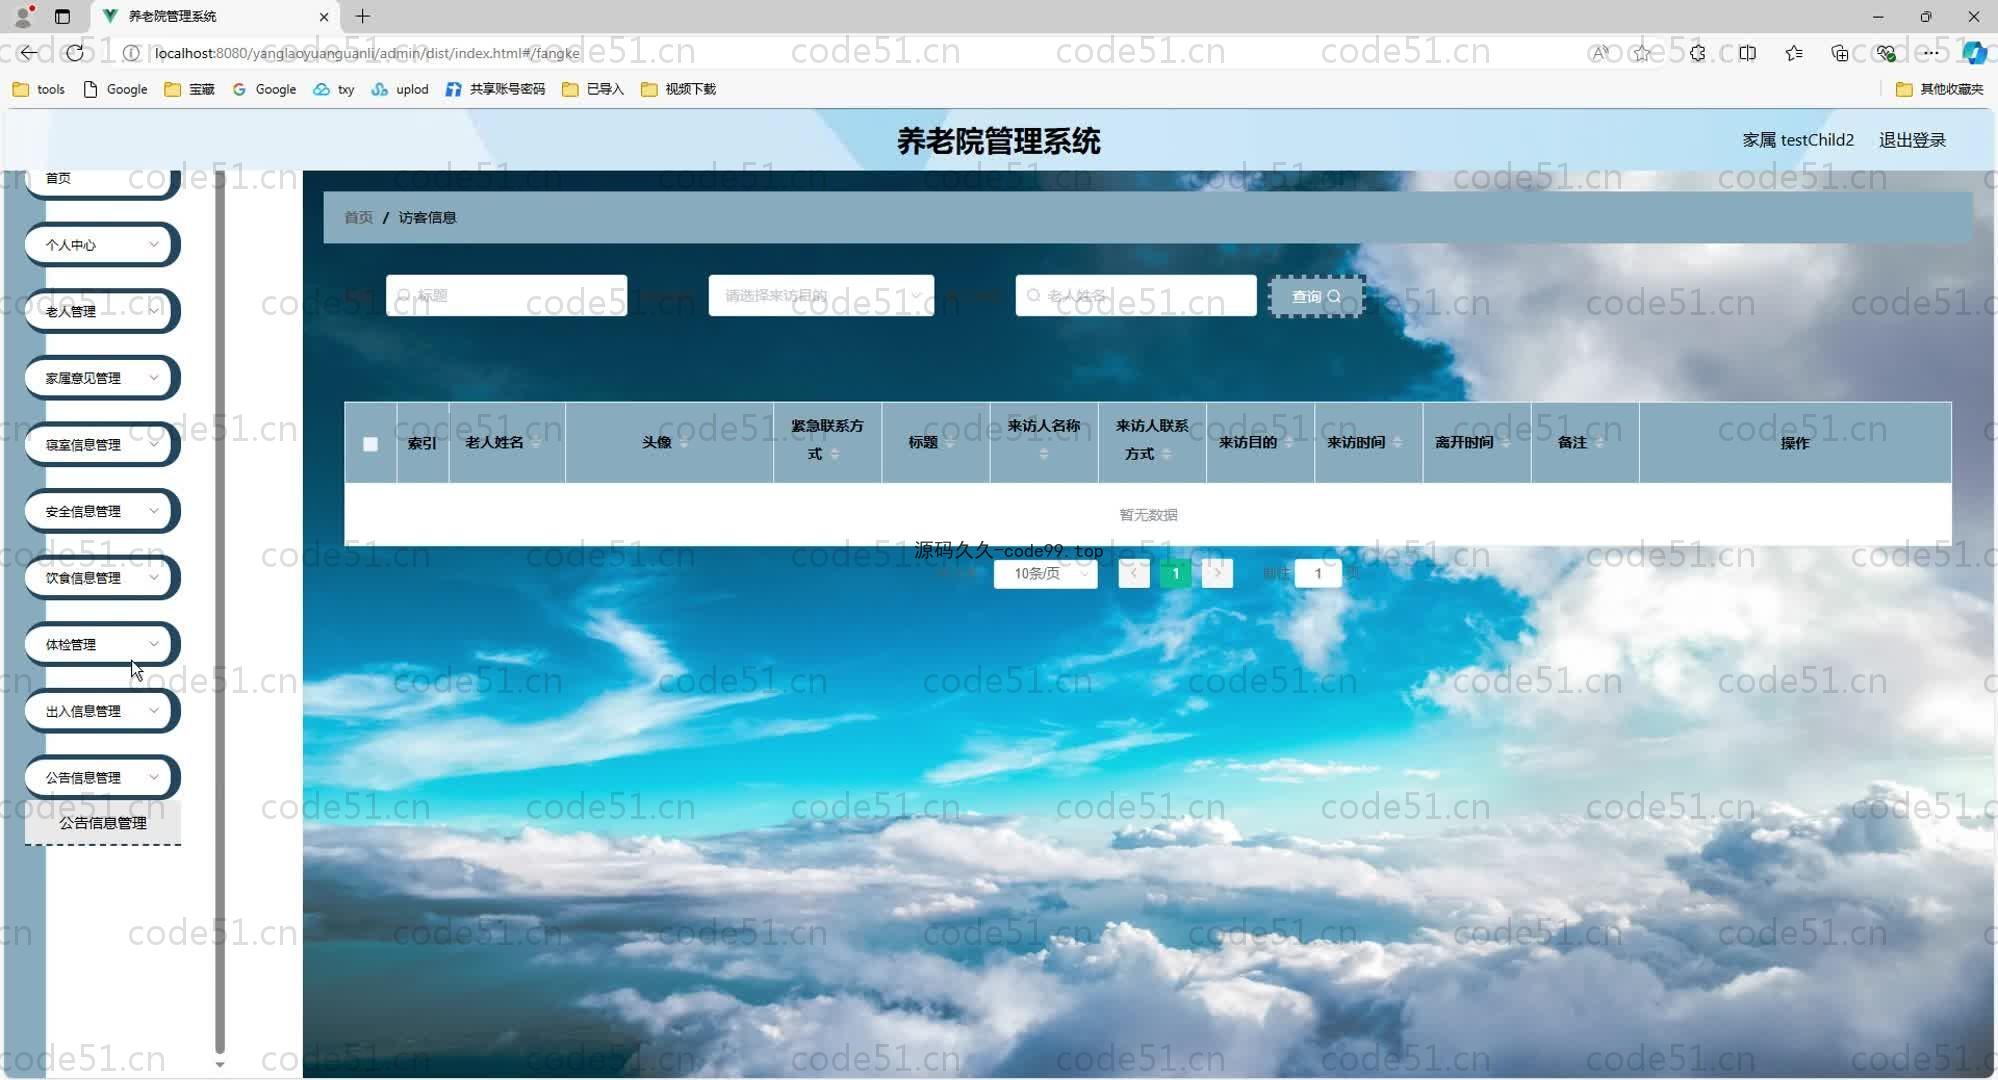This screenshot has height=1080, width=1998.
Task: Tick the select-all checkbox in the table header
Action: tap(370, 444)
